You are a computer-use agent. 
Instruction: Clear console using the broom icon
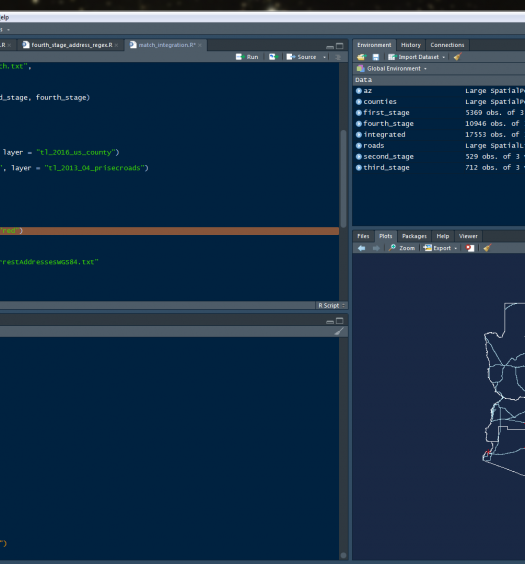pos(339,331)
